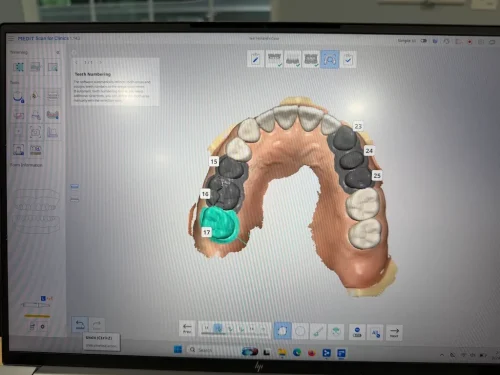Click the blue clear numbering icon

pyautogui.click(x=357, y=332)
